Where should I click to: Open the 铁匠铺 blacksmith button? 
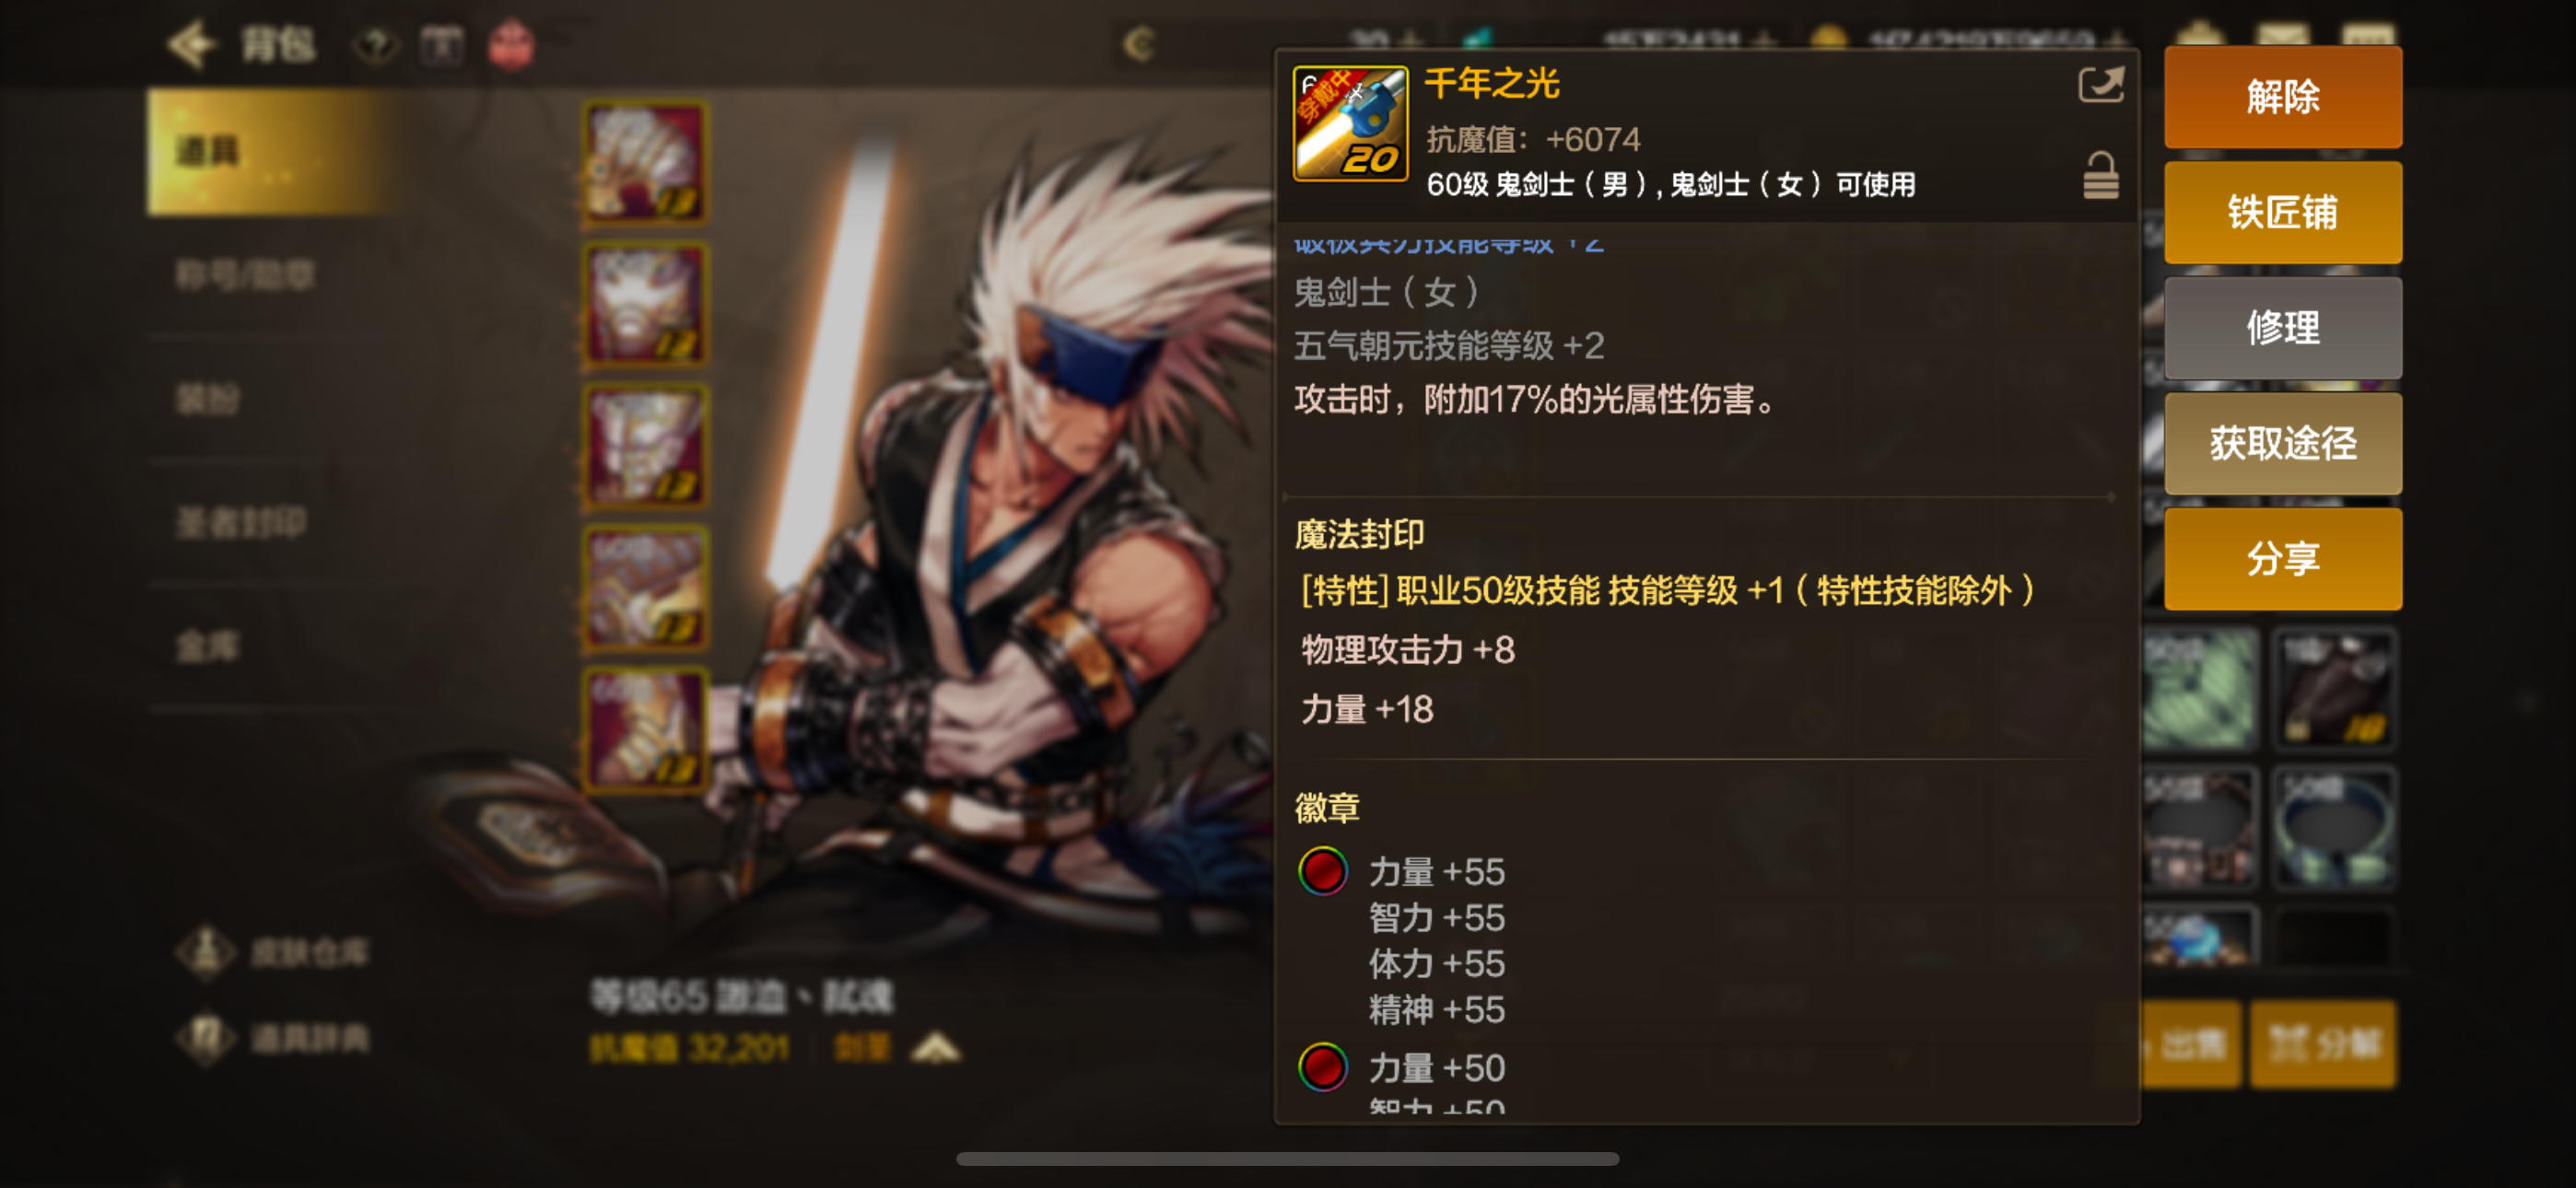pos(2283,212)
